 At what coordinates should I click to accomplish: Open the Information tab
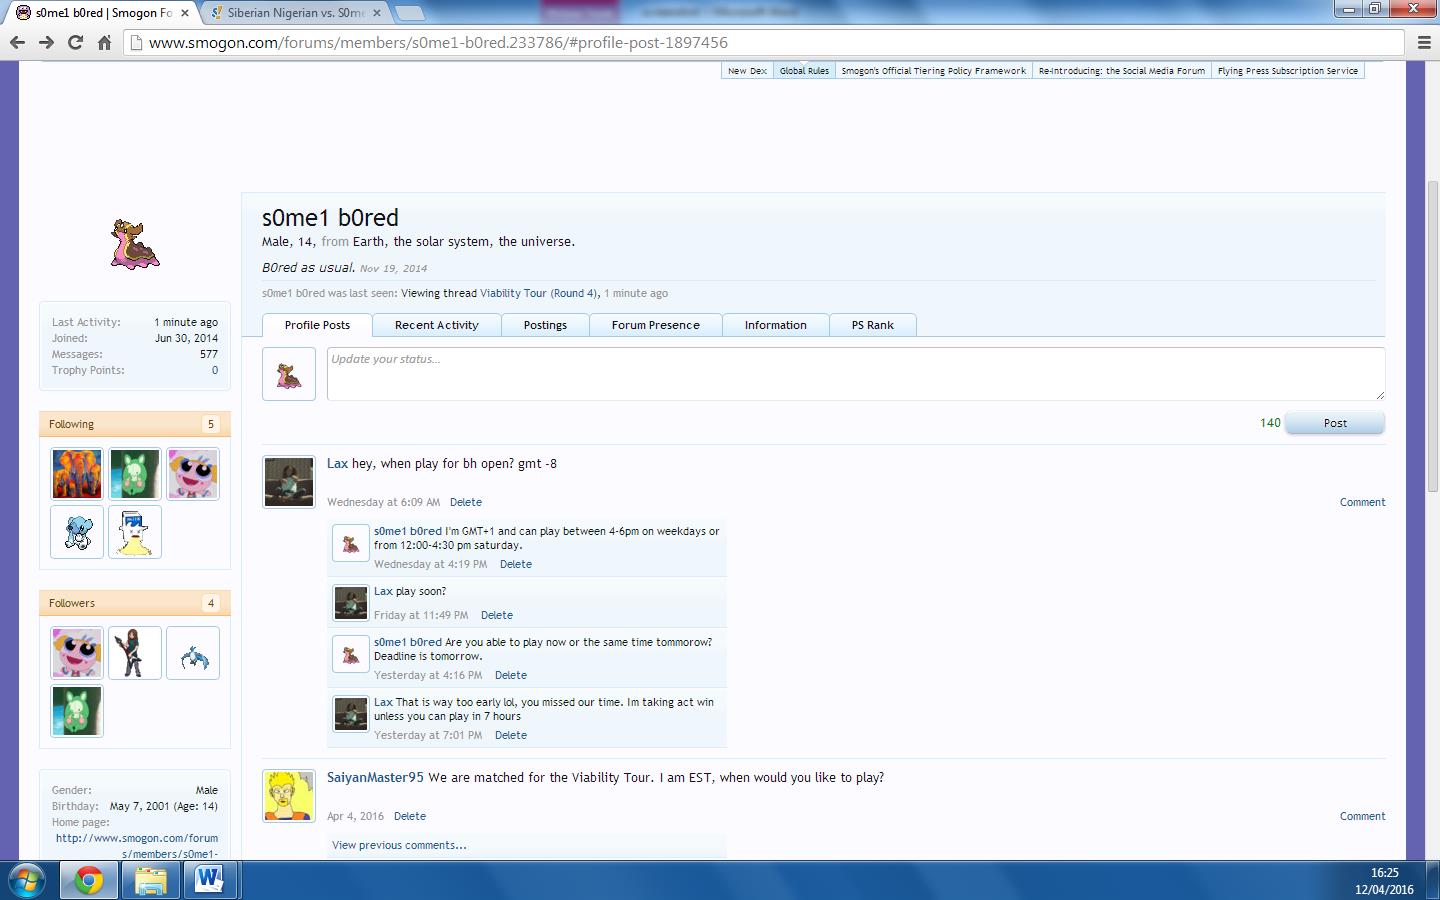point(775,325)
